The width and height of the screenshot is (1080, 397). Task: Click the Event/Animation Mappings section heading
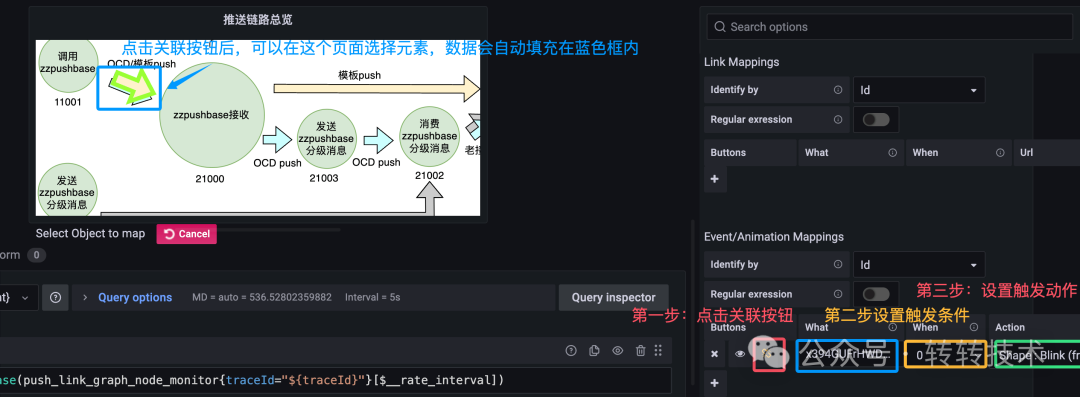tap(773, 236)
